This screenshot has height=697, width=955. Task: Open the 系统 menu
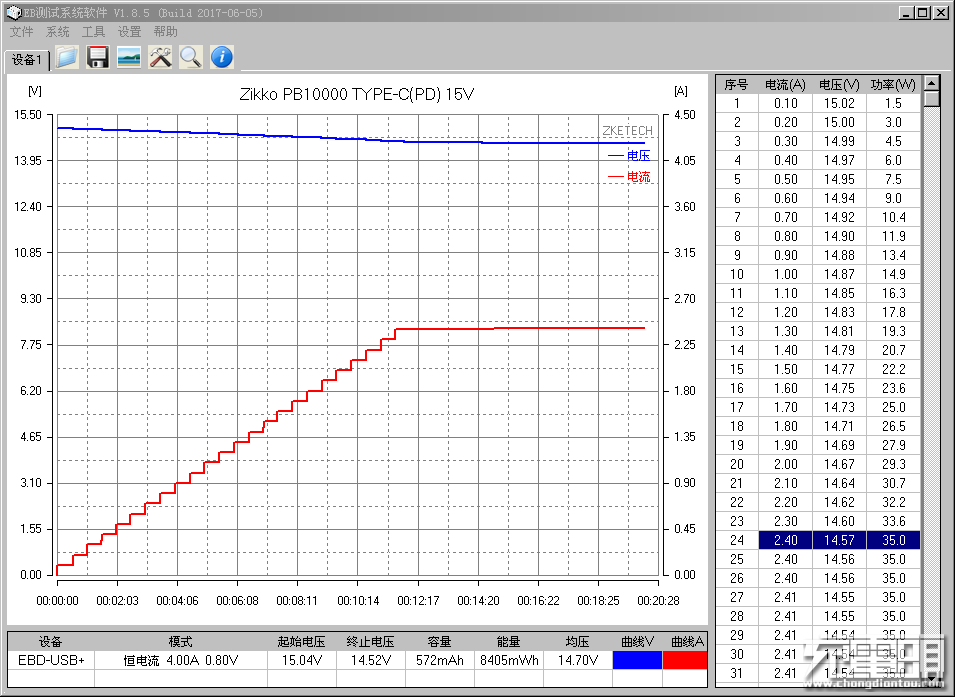58,32
